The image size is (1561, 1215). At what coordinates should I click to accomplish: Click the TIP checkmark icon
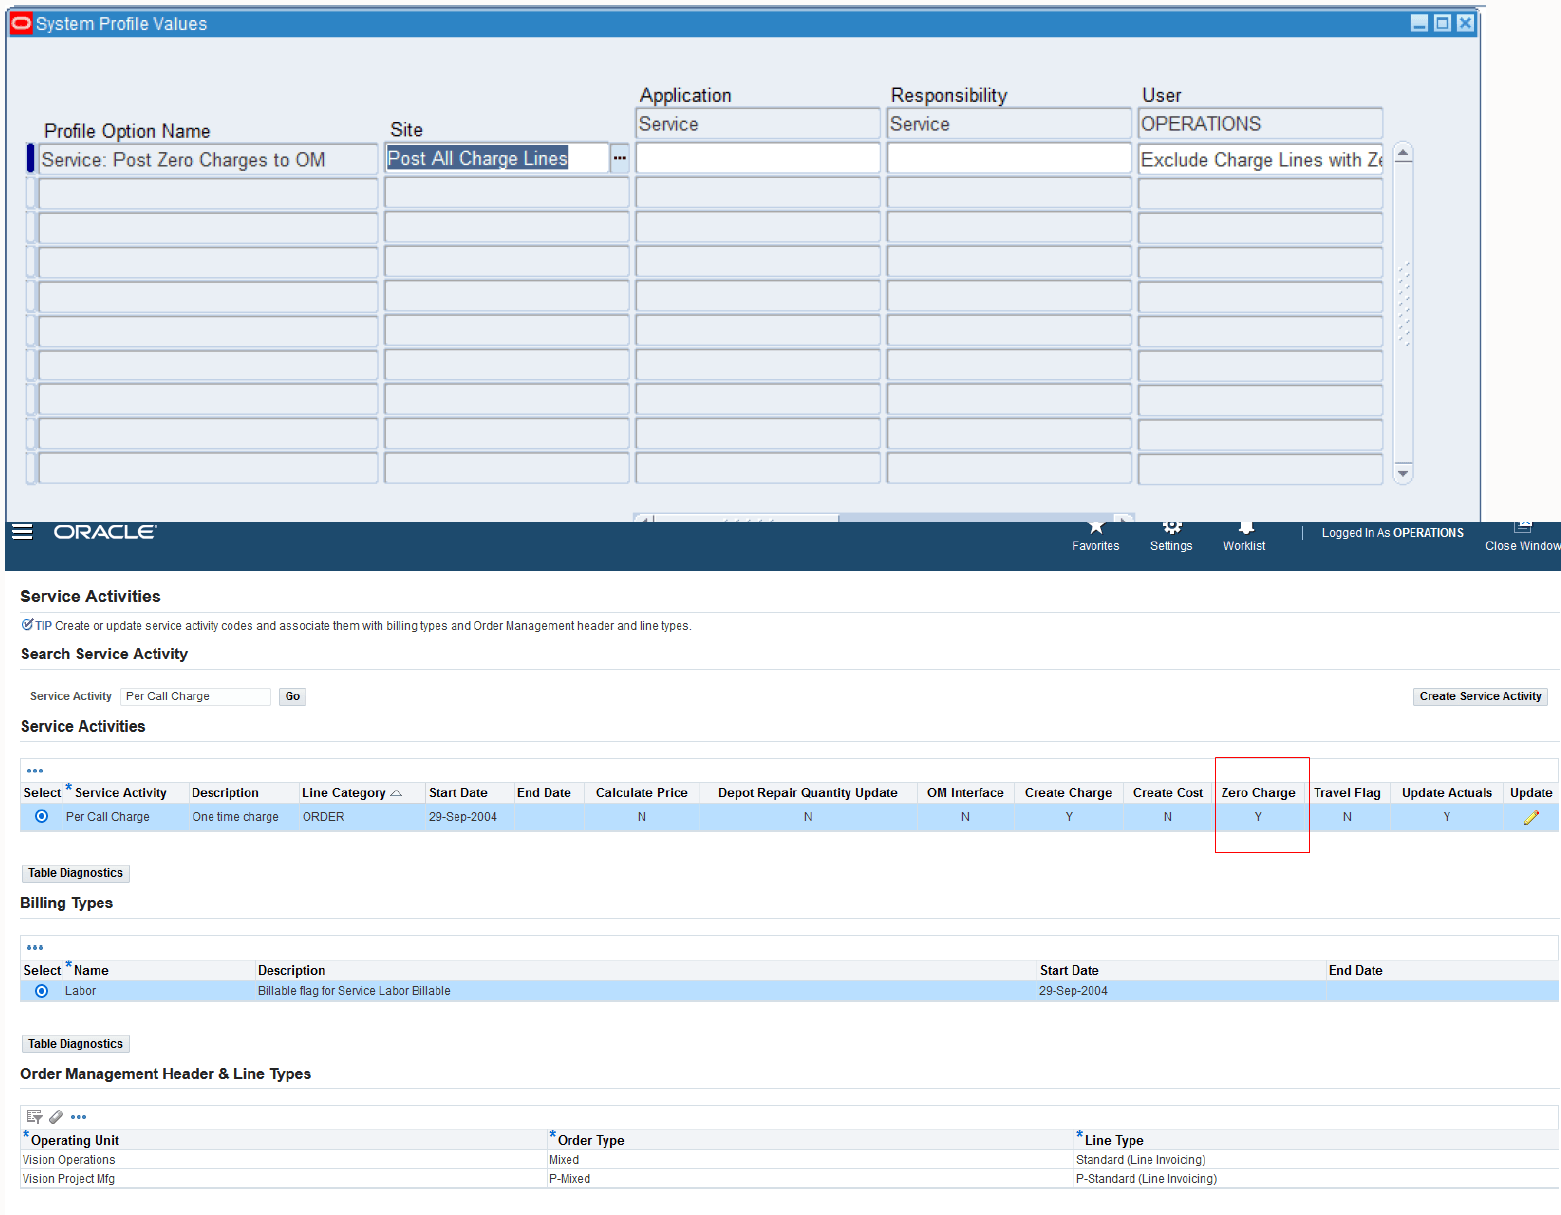pyautogui.click(x=27, y=624)
